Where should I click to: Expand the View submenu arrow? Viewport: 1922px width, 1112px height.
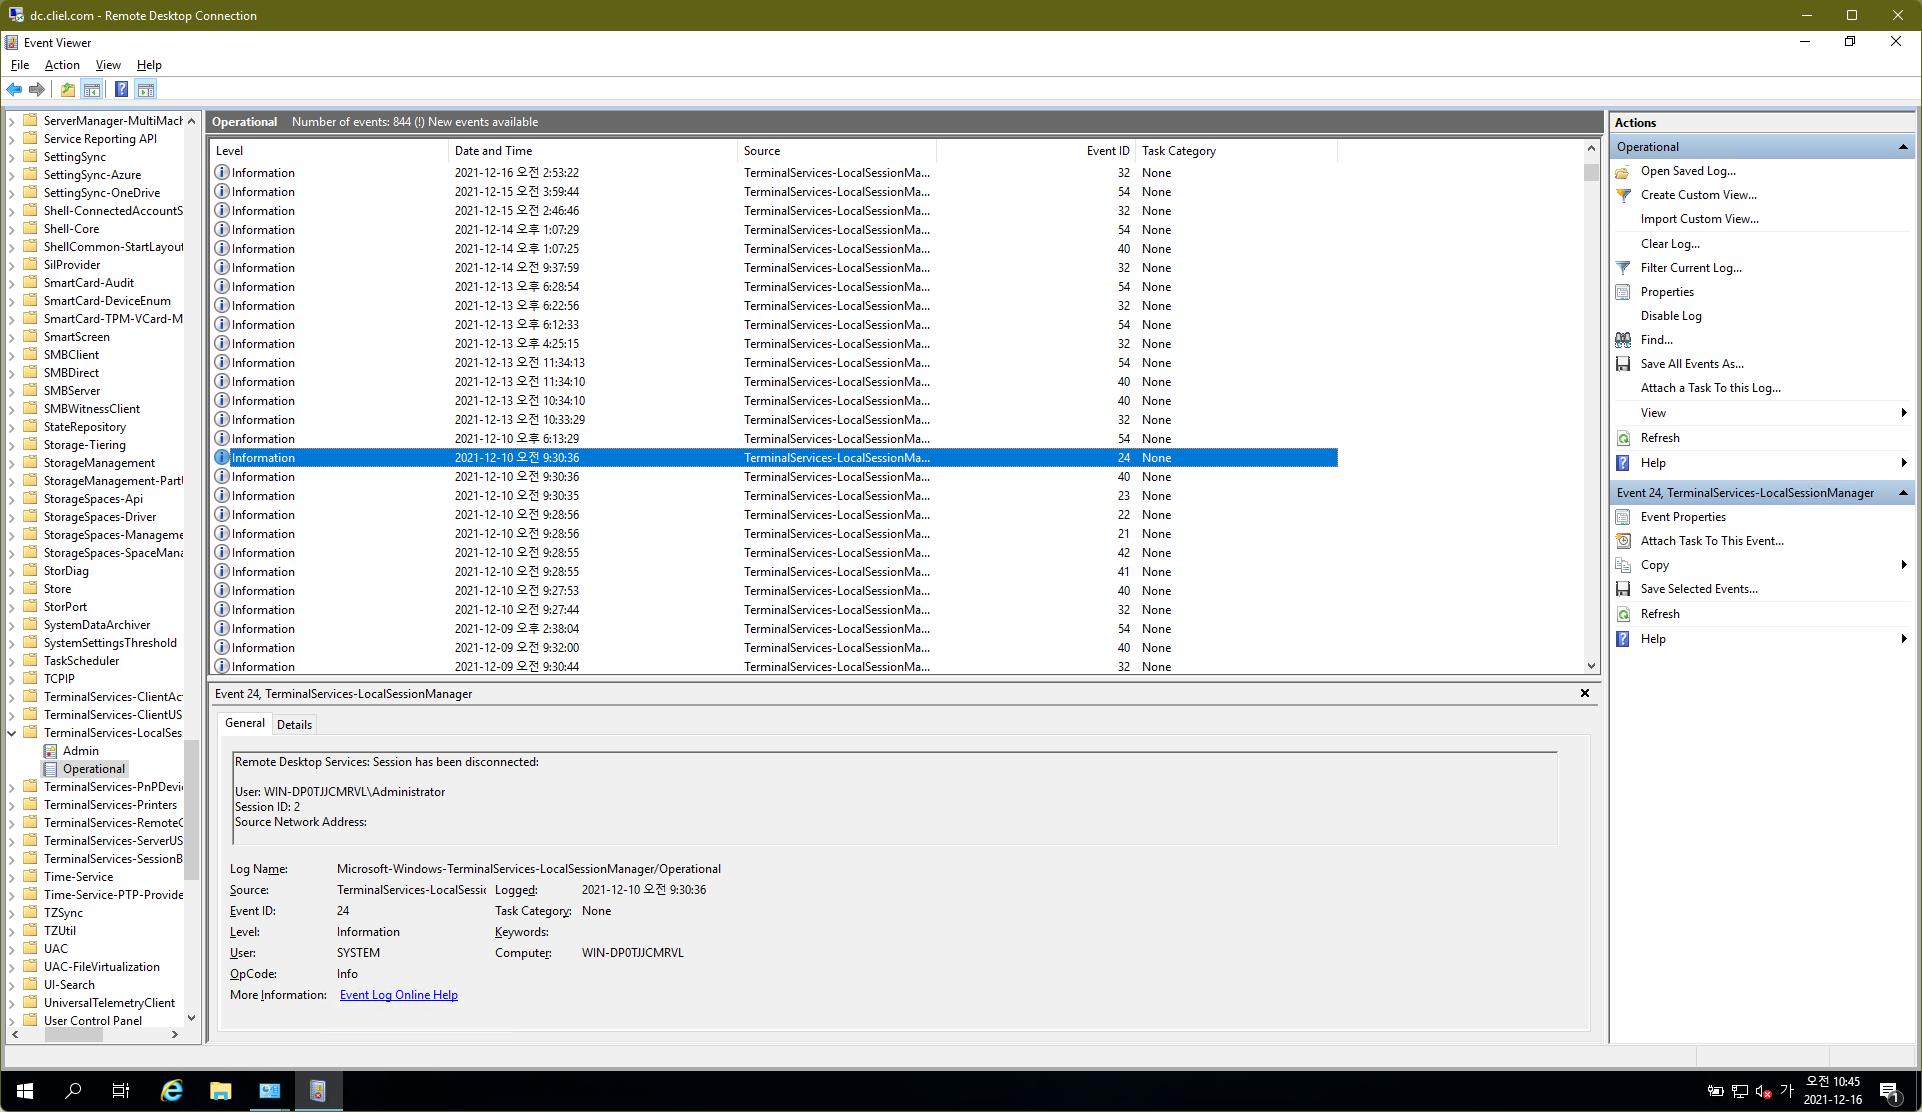tap(1903, 413)
